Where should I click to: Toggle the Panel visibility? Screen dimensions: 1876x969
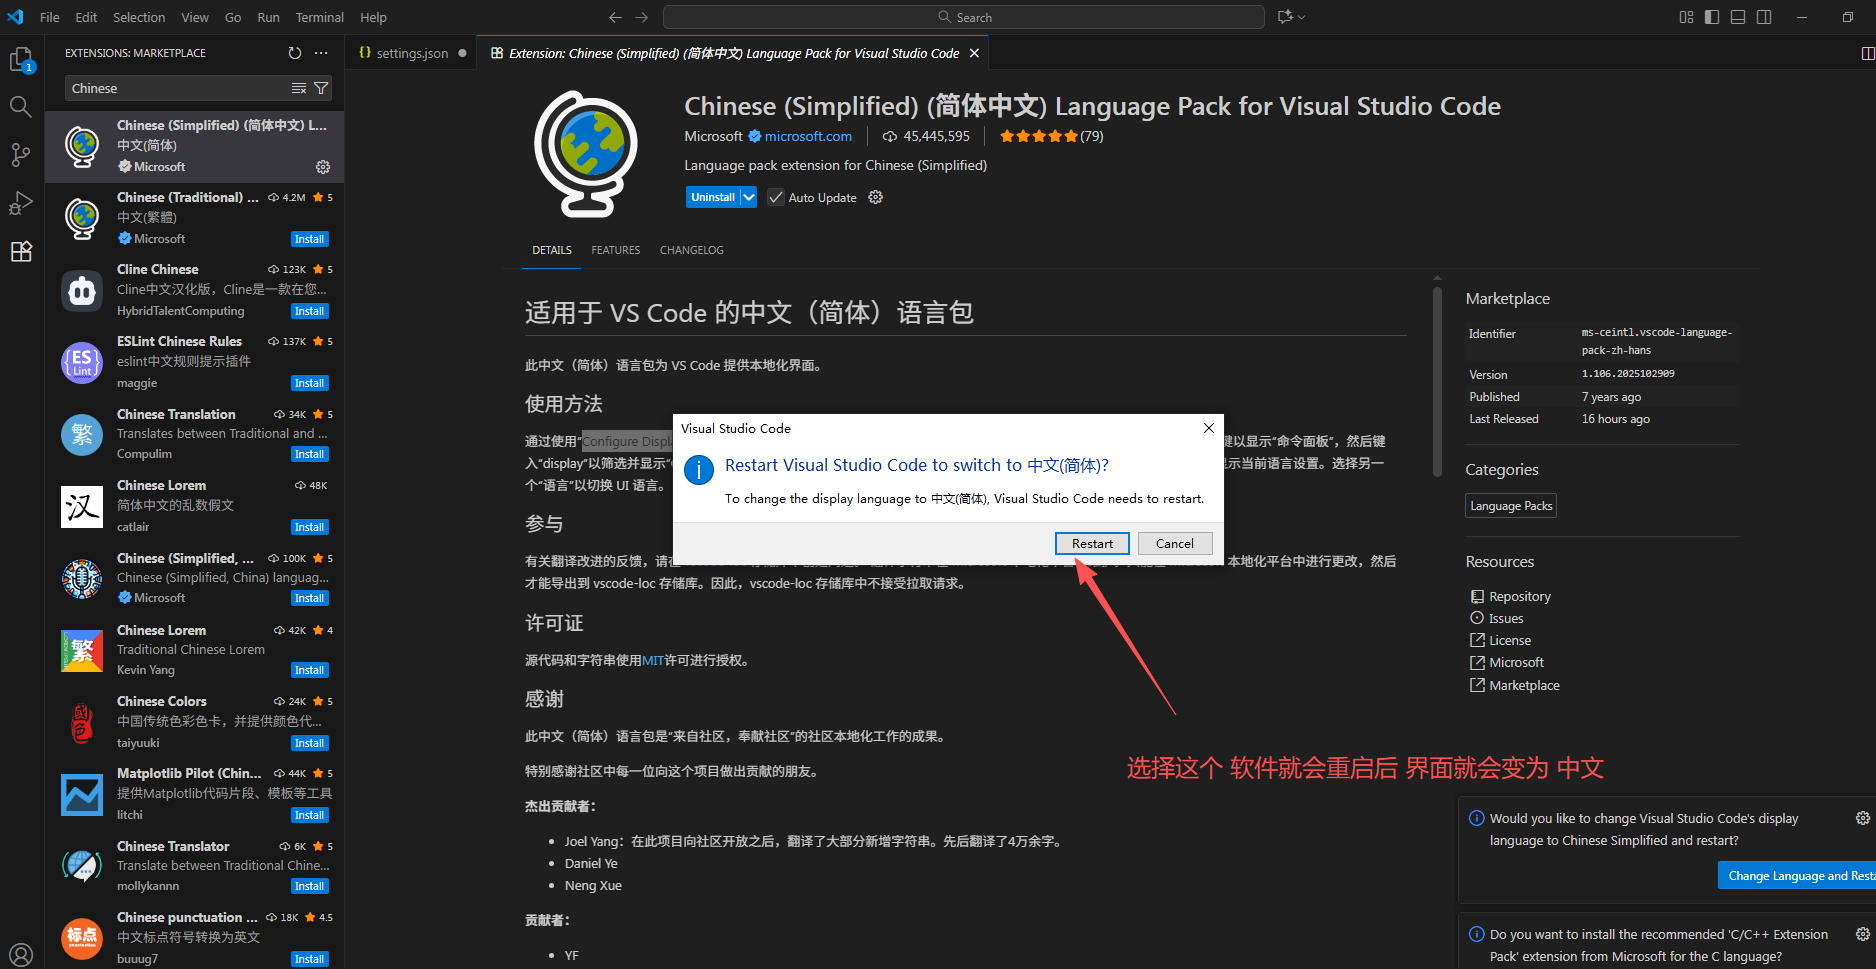tap(1738, 17)
